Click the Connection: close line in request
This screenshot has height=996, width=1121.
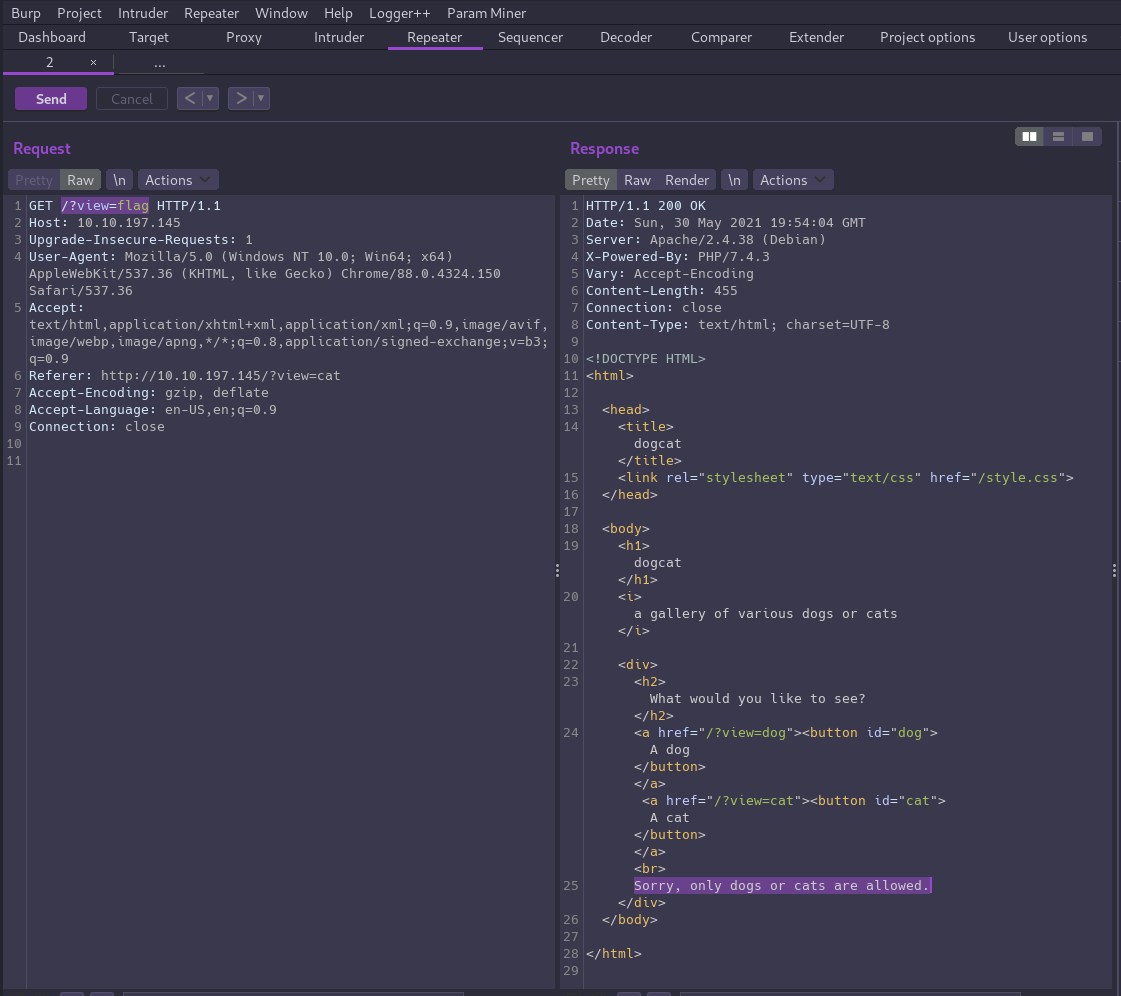pyautogui.click(x=97, y=427)
